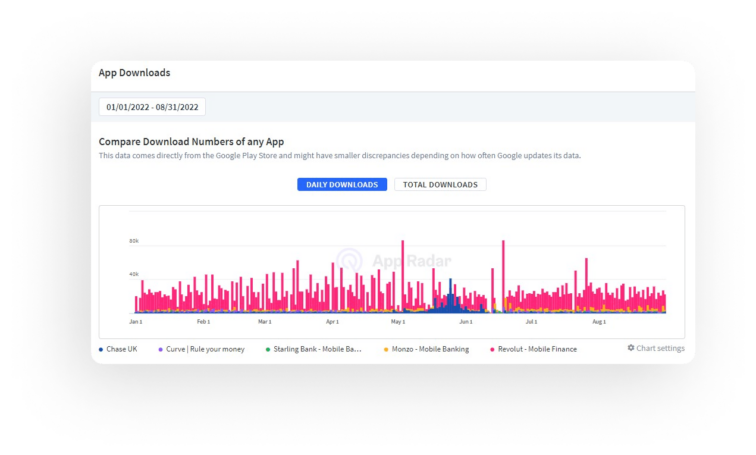Toggle Monzo - Mobile Banking series label
This screenshot has height=455, width=756.
click(427, 349)
